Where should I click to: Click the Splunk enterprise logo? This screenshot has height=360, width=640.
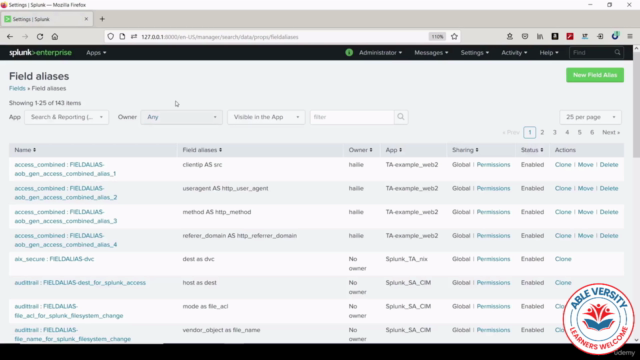[40, 53]
